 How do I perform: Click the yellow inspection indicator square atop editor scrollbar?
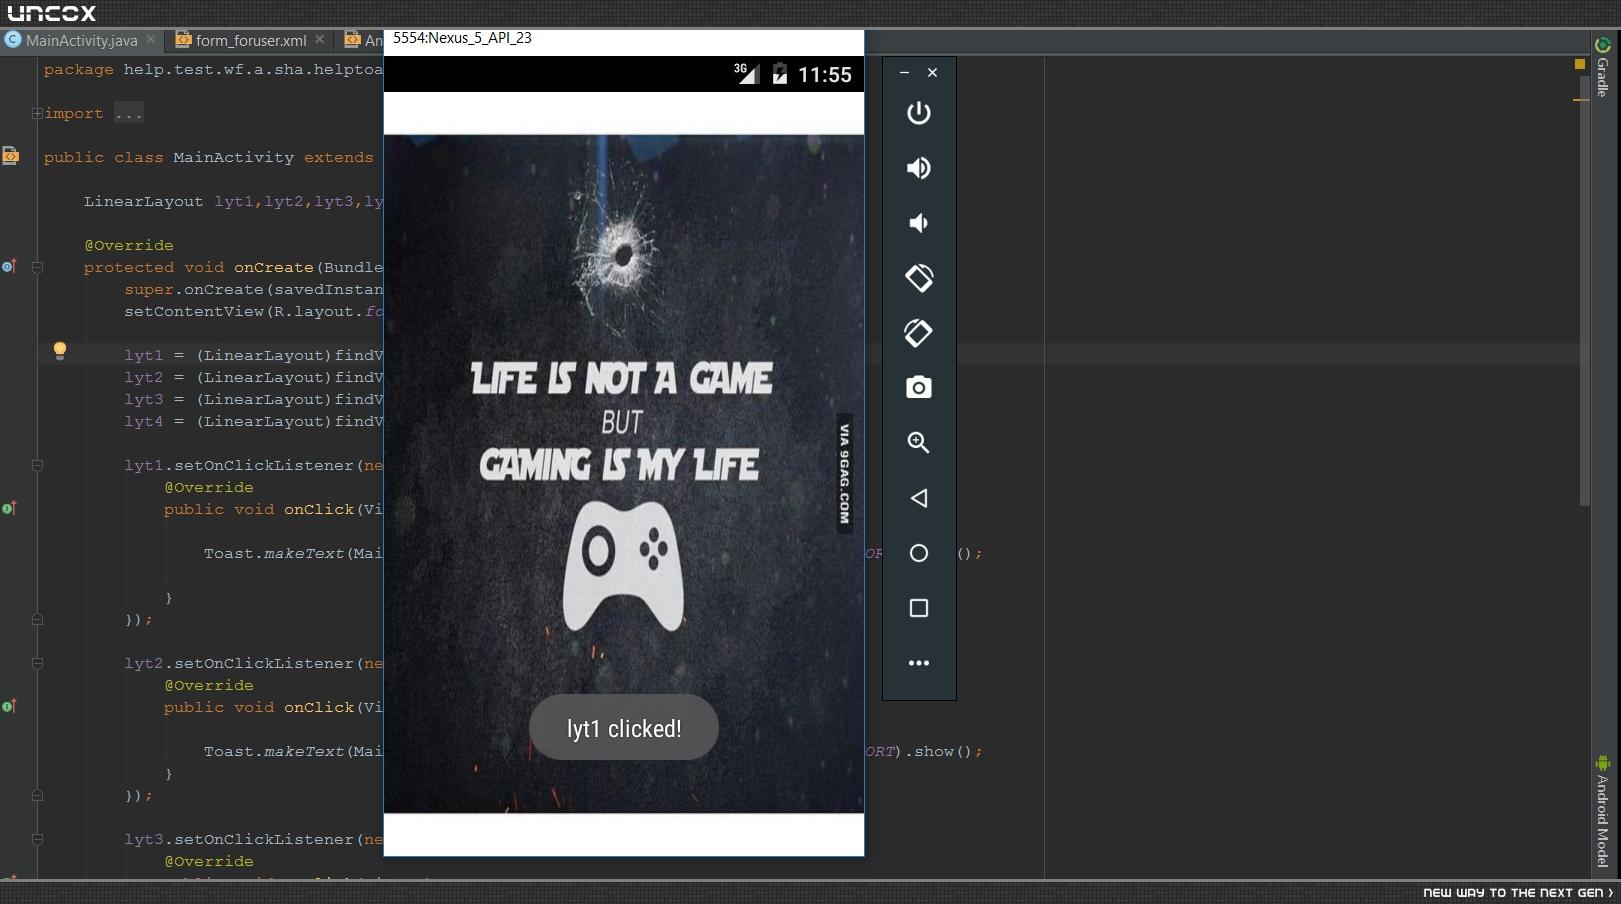tap(1580, 64)
